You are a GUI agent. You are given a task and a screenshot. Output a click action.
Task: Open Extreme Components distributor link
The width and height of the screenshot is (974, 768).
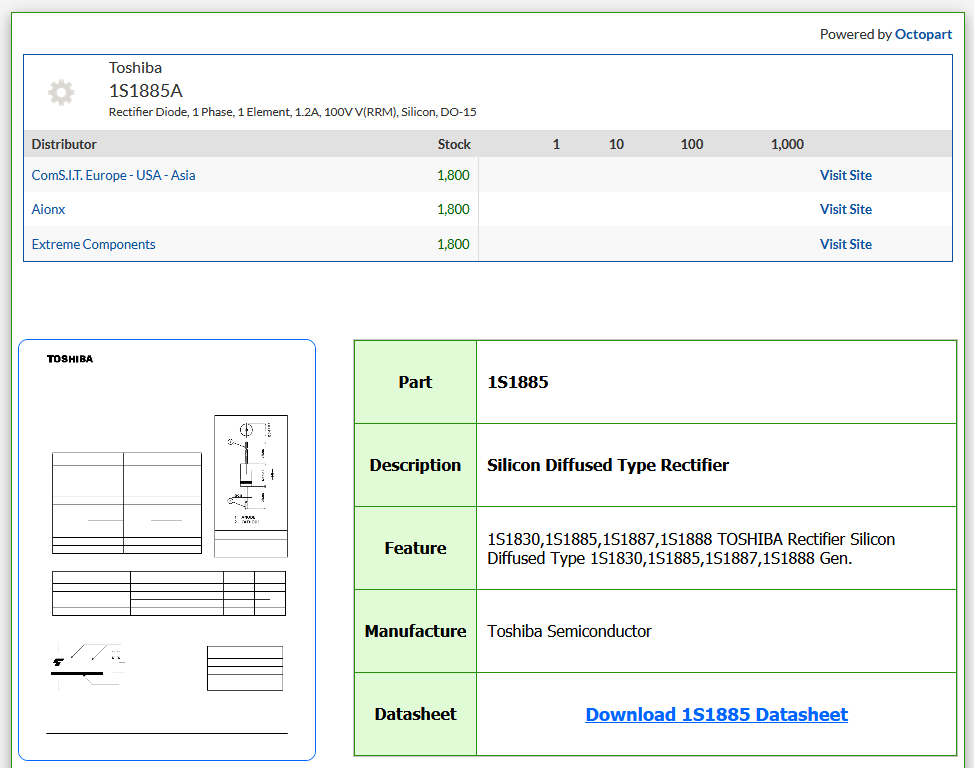coord(93,244)
